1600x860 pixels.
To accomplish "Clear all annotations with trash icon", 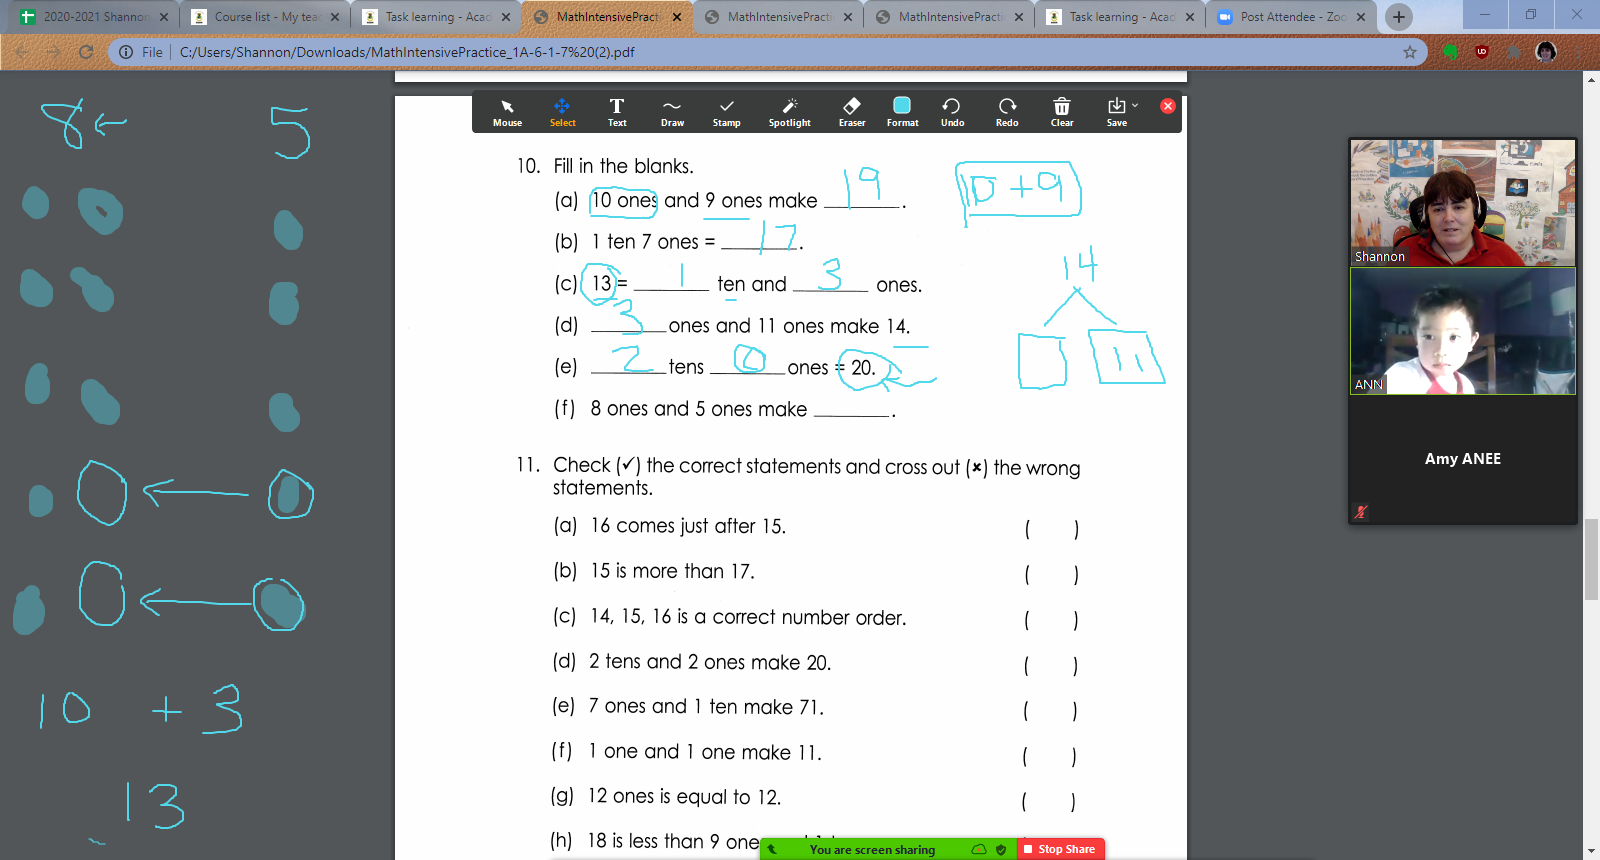I will click(1062, 113).
